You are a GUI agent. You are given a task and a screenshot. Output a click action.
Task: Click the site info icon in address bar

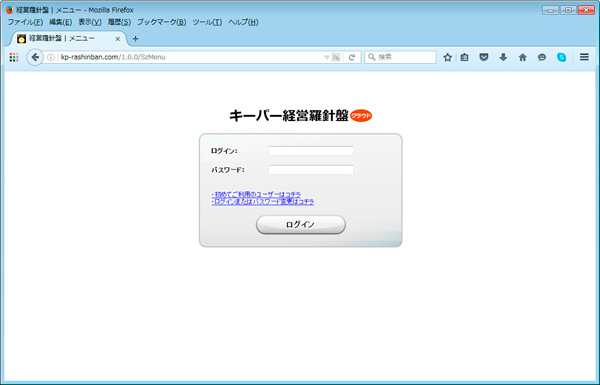point(51,57)
